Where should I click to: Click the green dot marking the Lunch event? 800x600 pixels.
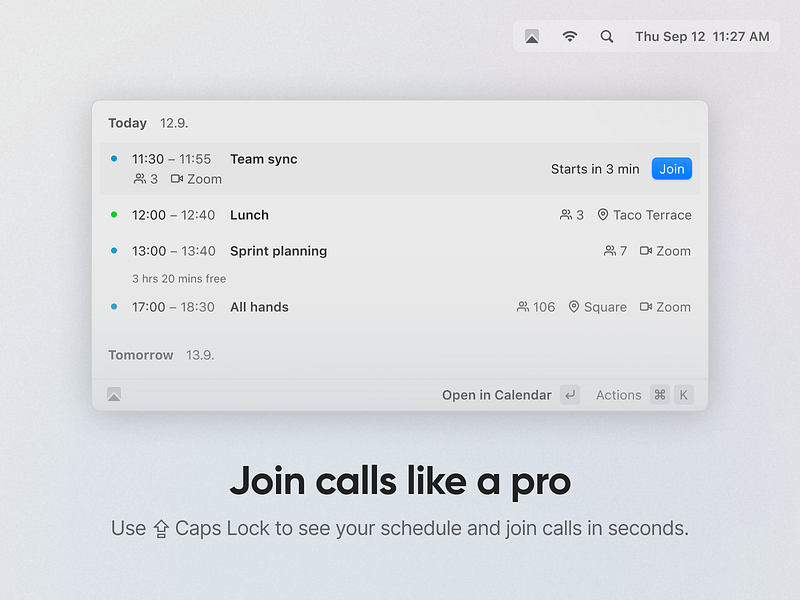(113, 214)
